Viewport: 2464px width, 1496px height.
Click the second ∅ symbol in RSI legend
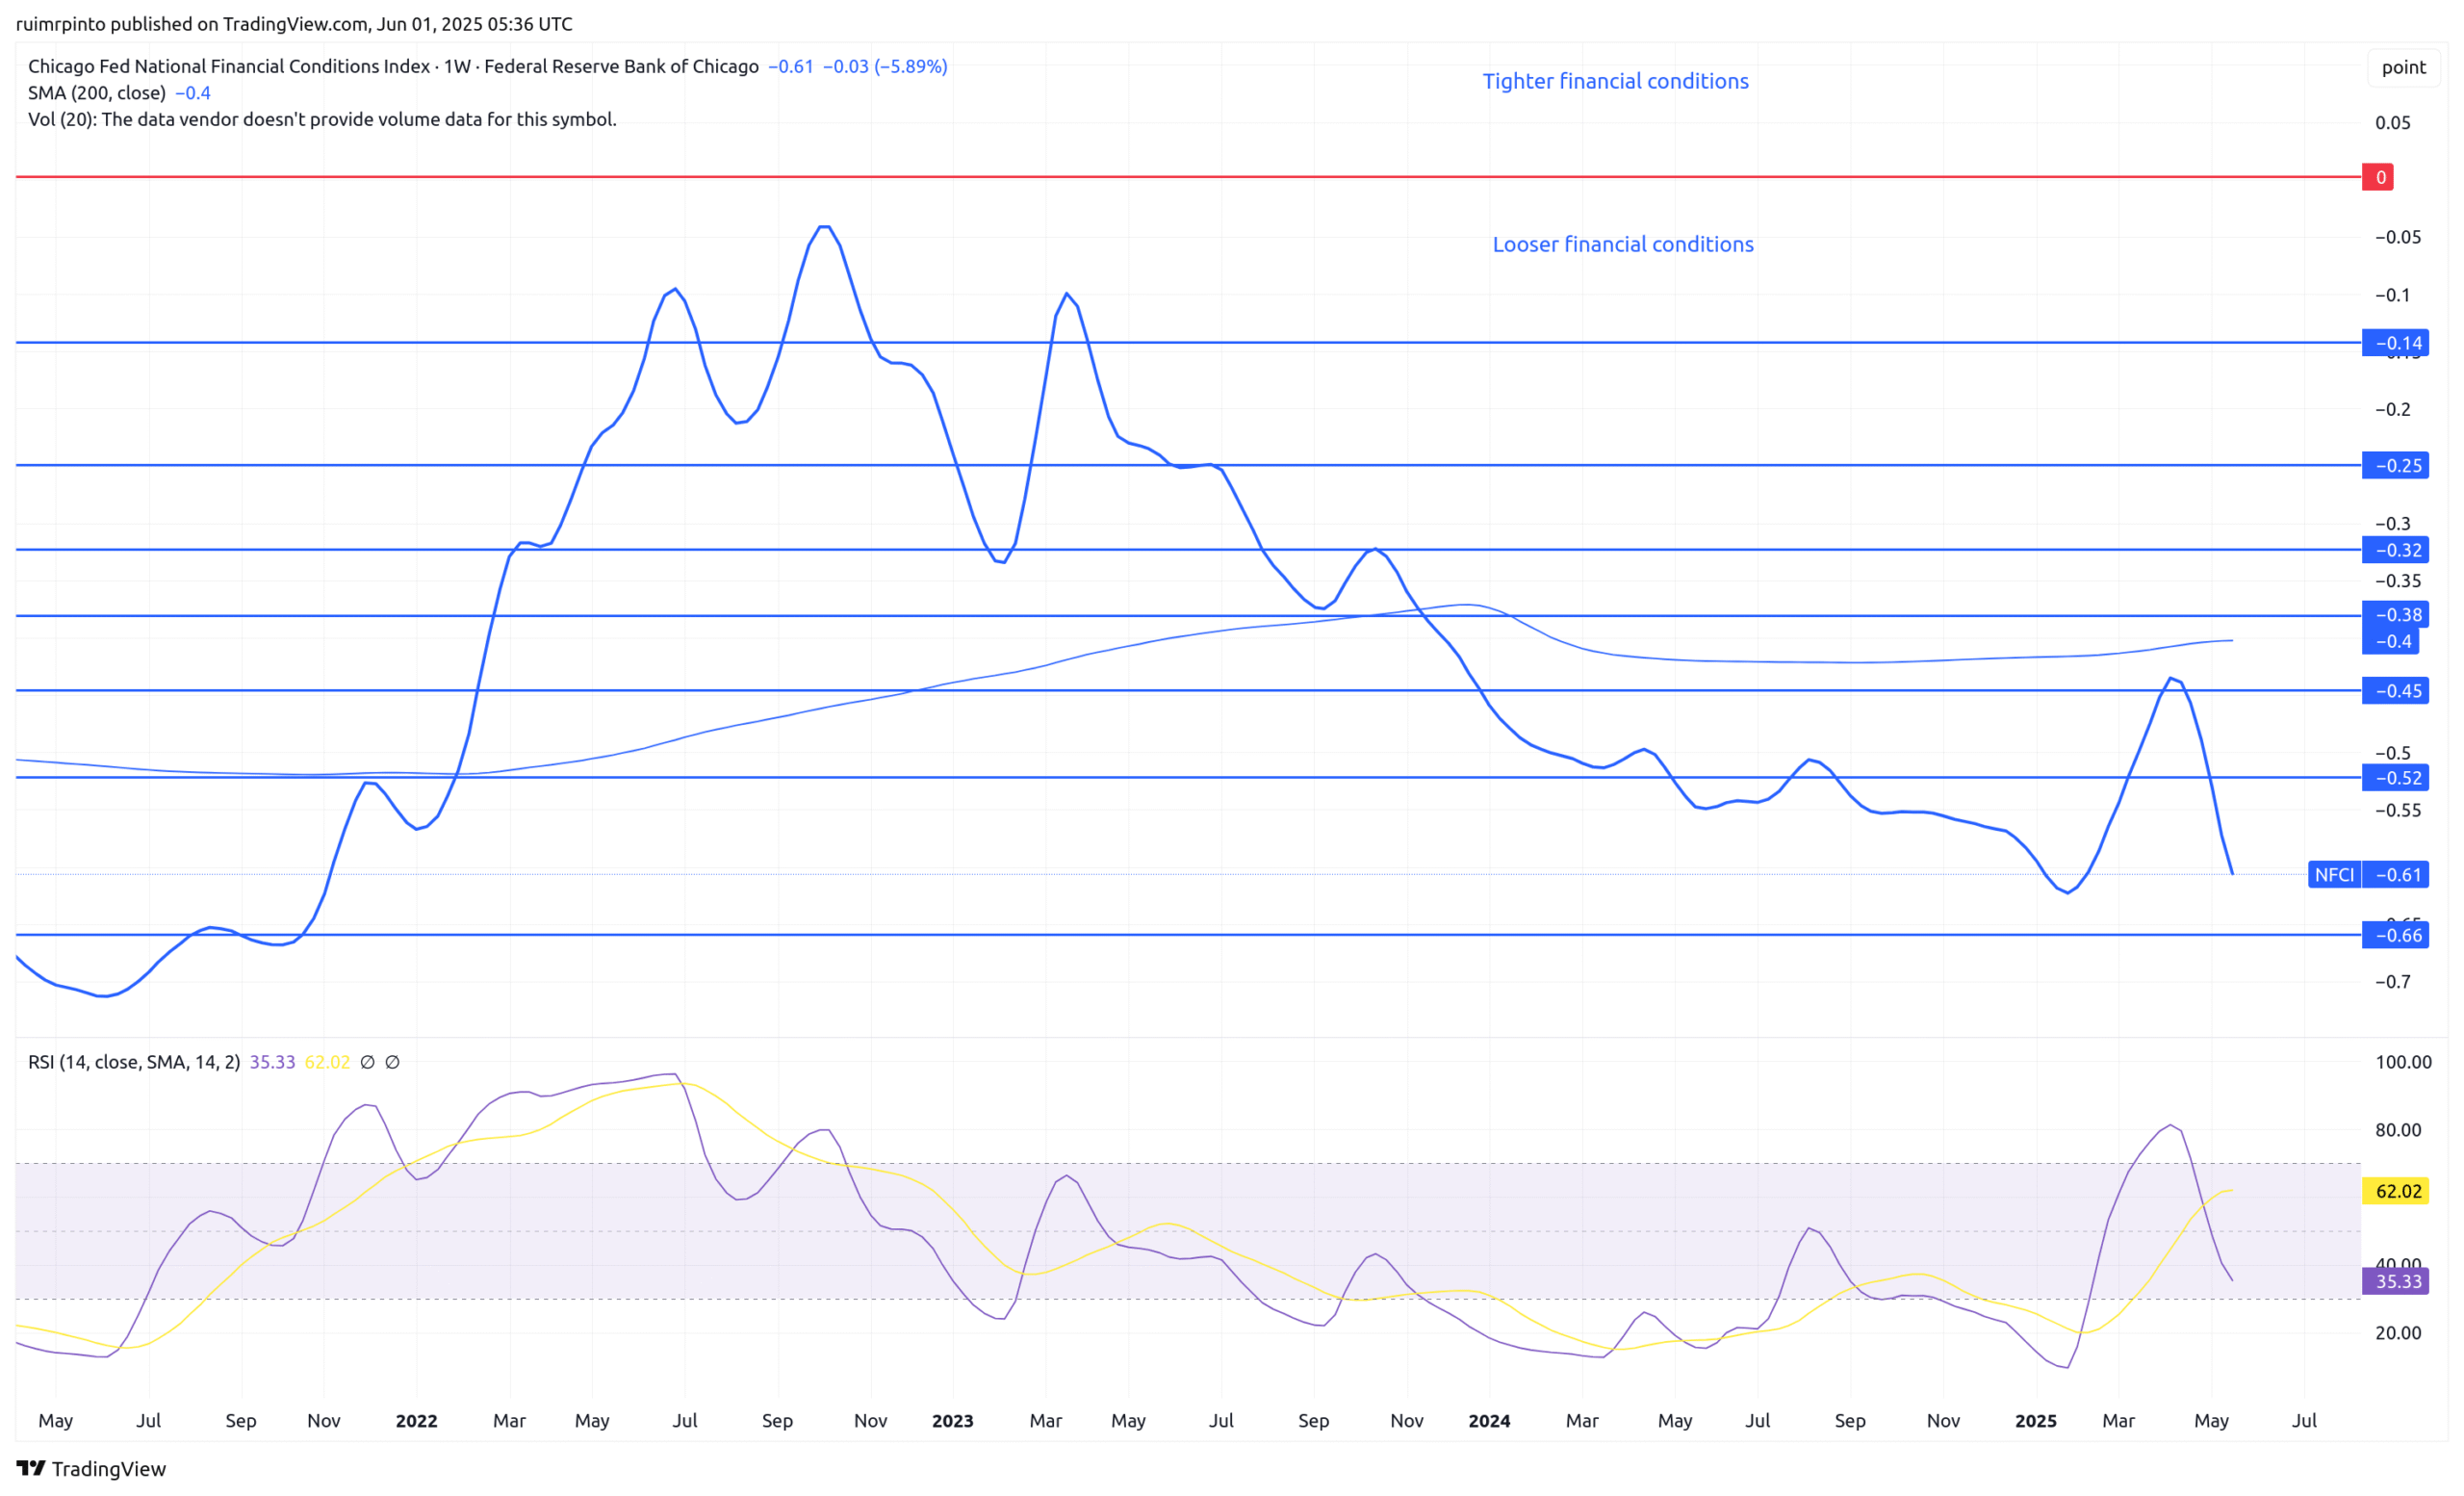point(392,1062)
